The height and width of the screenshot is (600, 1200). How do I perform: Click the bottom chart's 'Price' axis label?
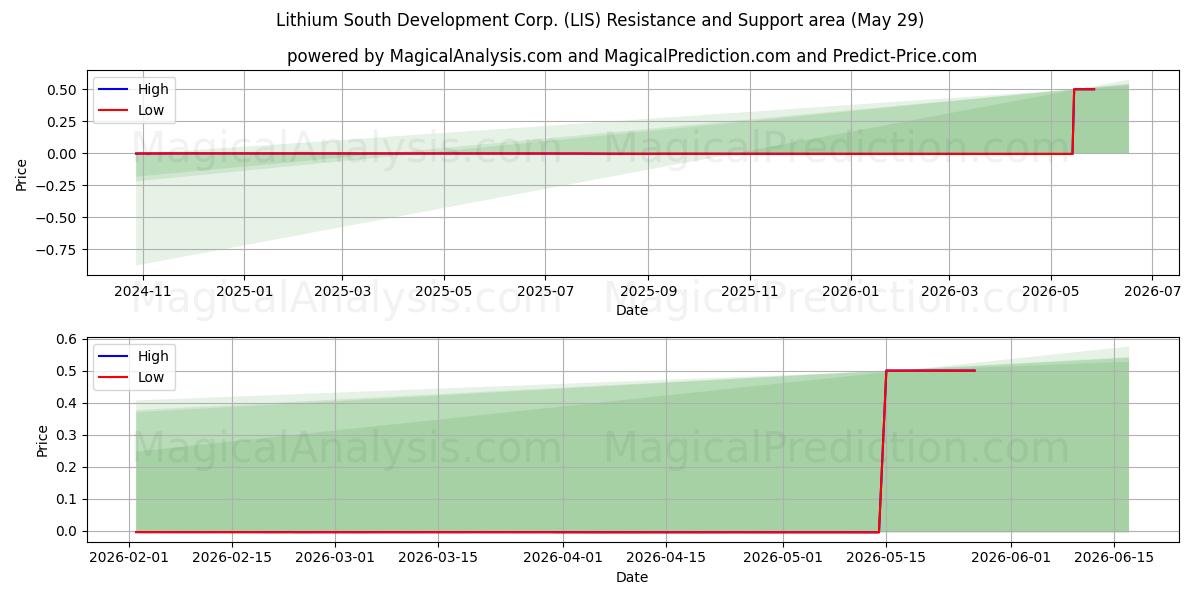[x=43, y=440]
